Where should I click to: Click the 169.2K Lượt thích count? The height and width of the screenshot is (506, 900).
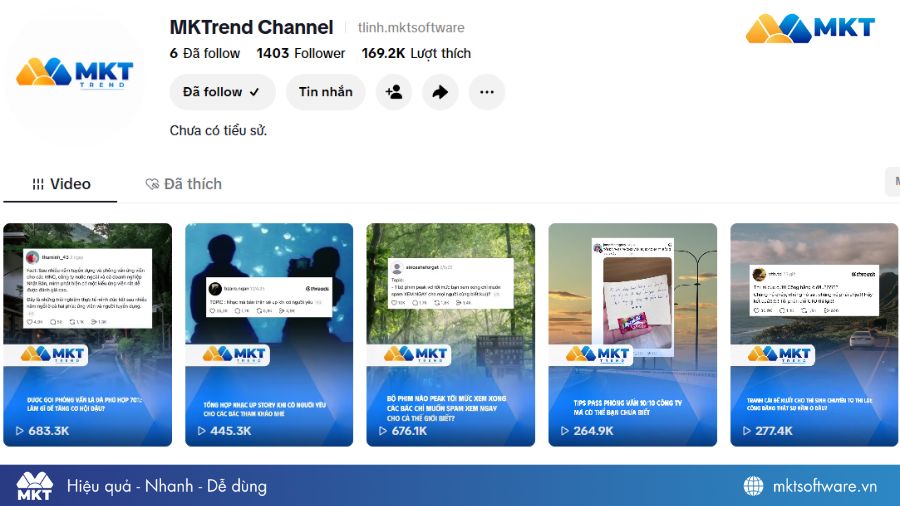(x=416, y=53)
